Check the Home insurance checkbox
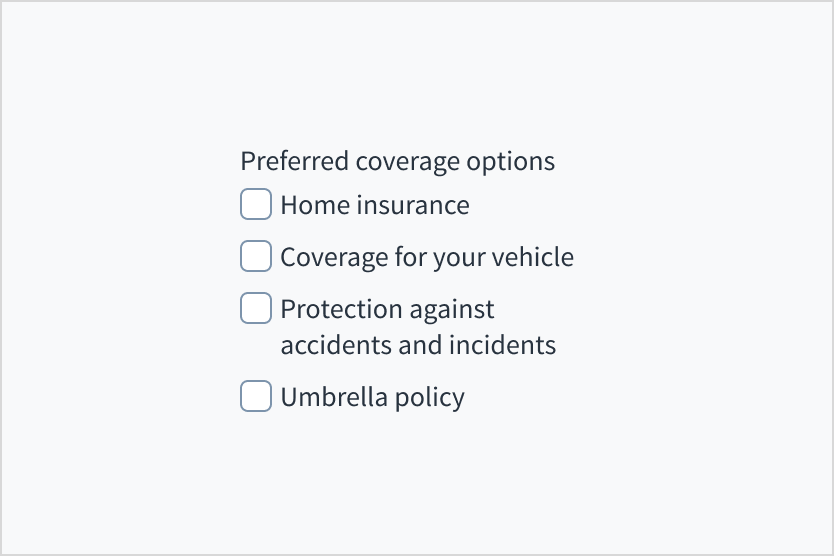 coord(256,204)
